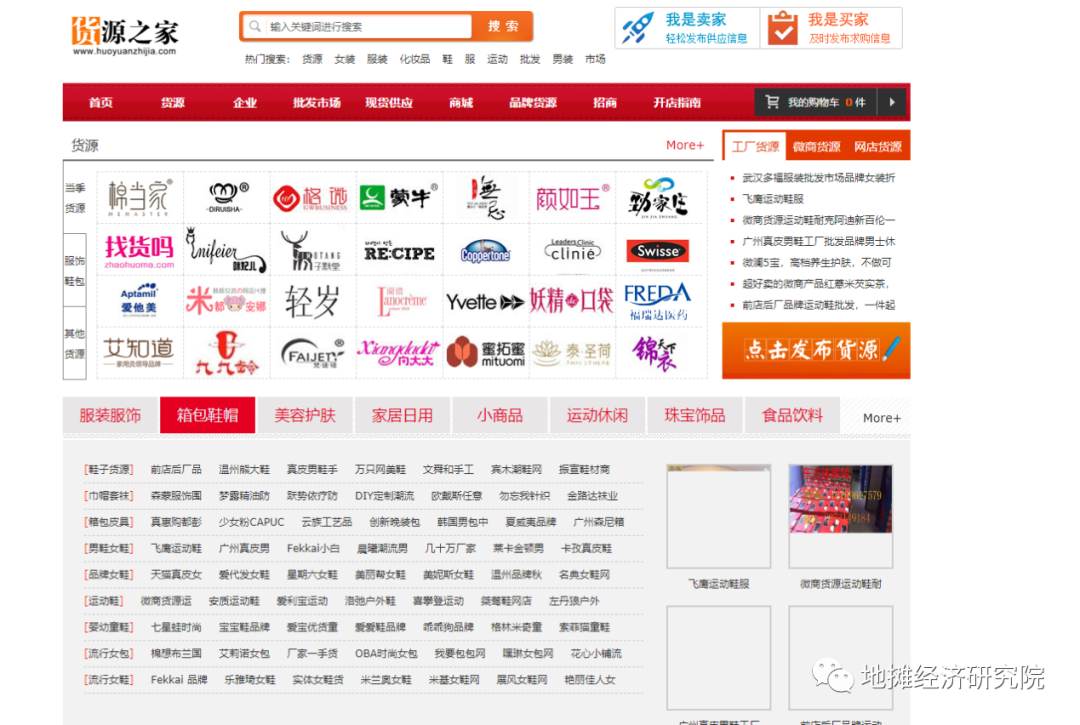Select the 家居日用 category tab

click(402, 415)
